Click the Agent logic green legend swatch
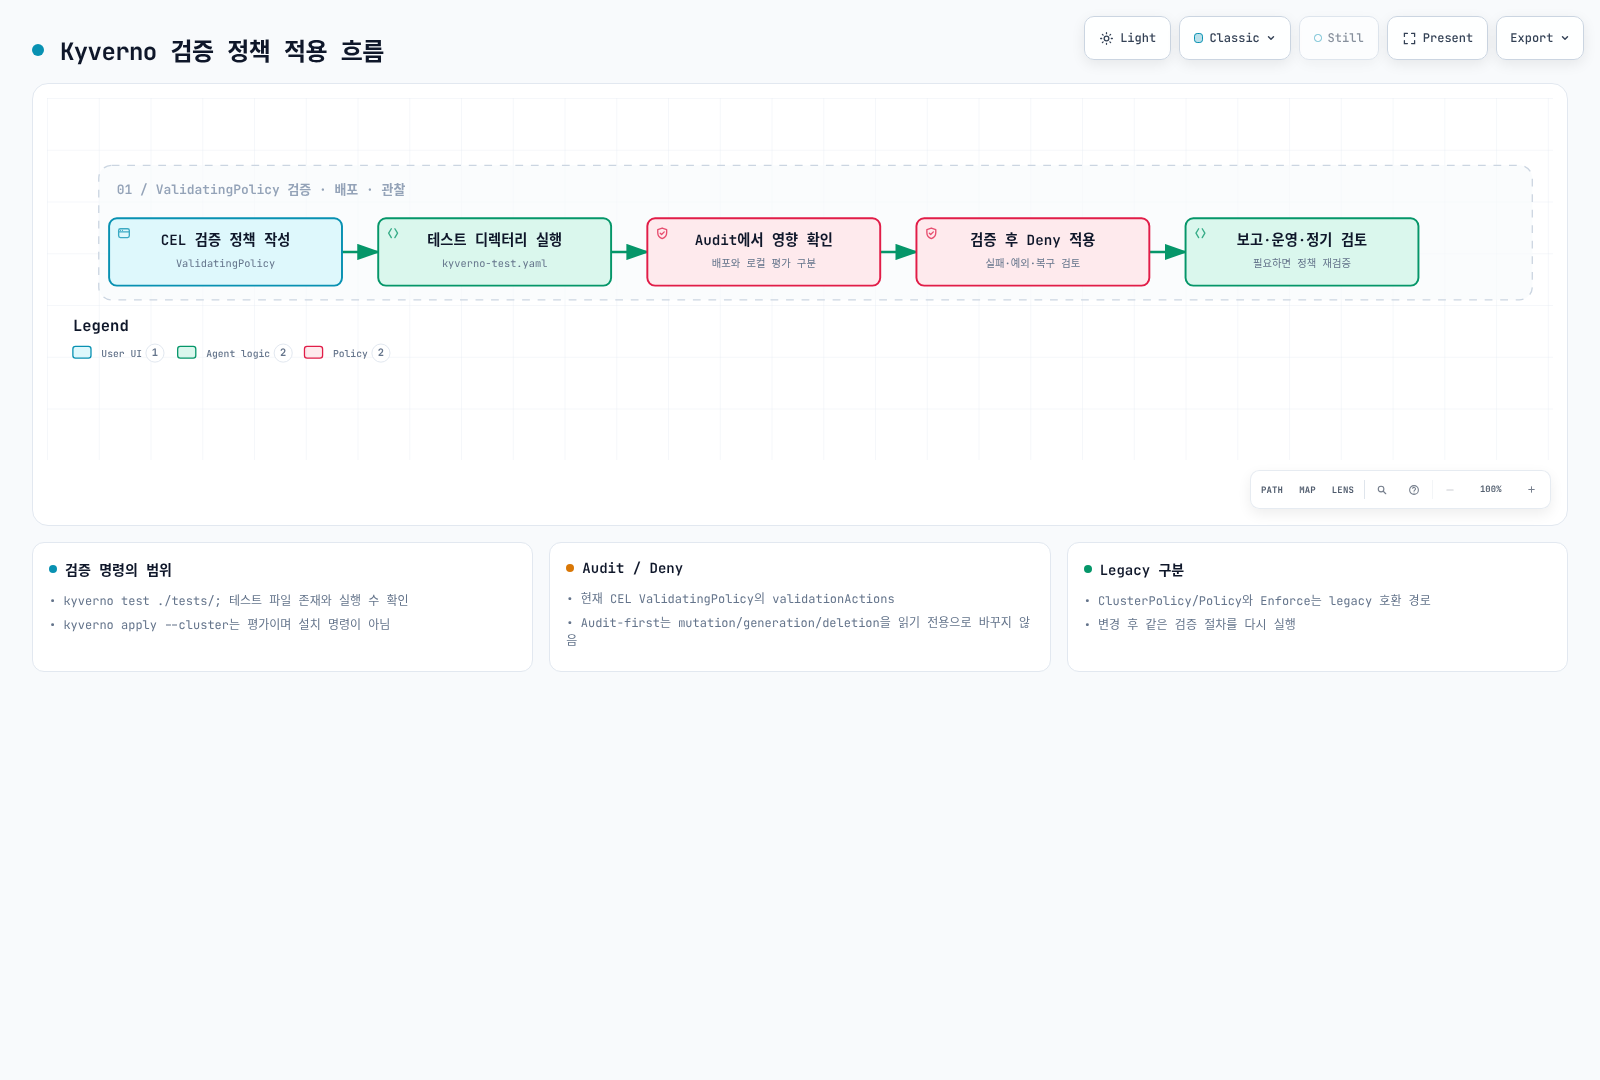This screenshot has height=1080, width=1600. (x=187, y=352)
